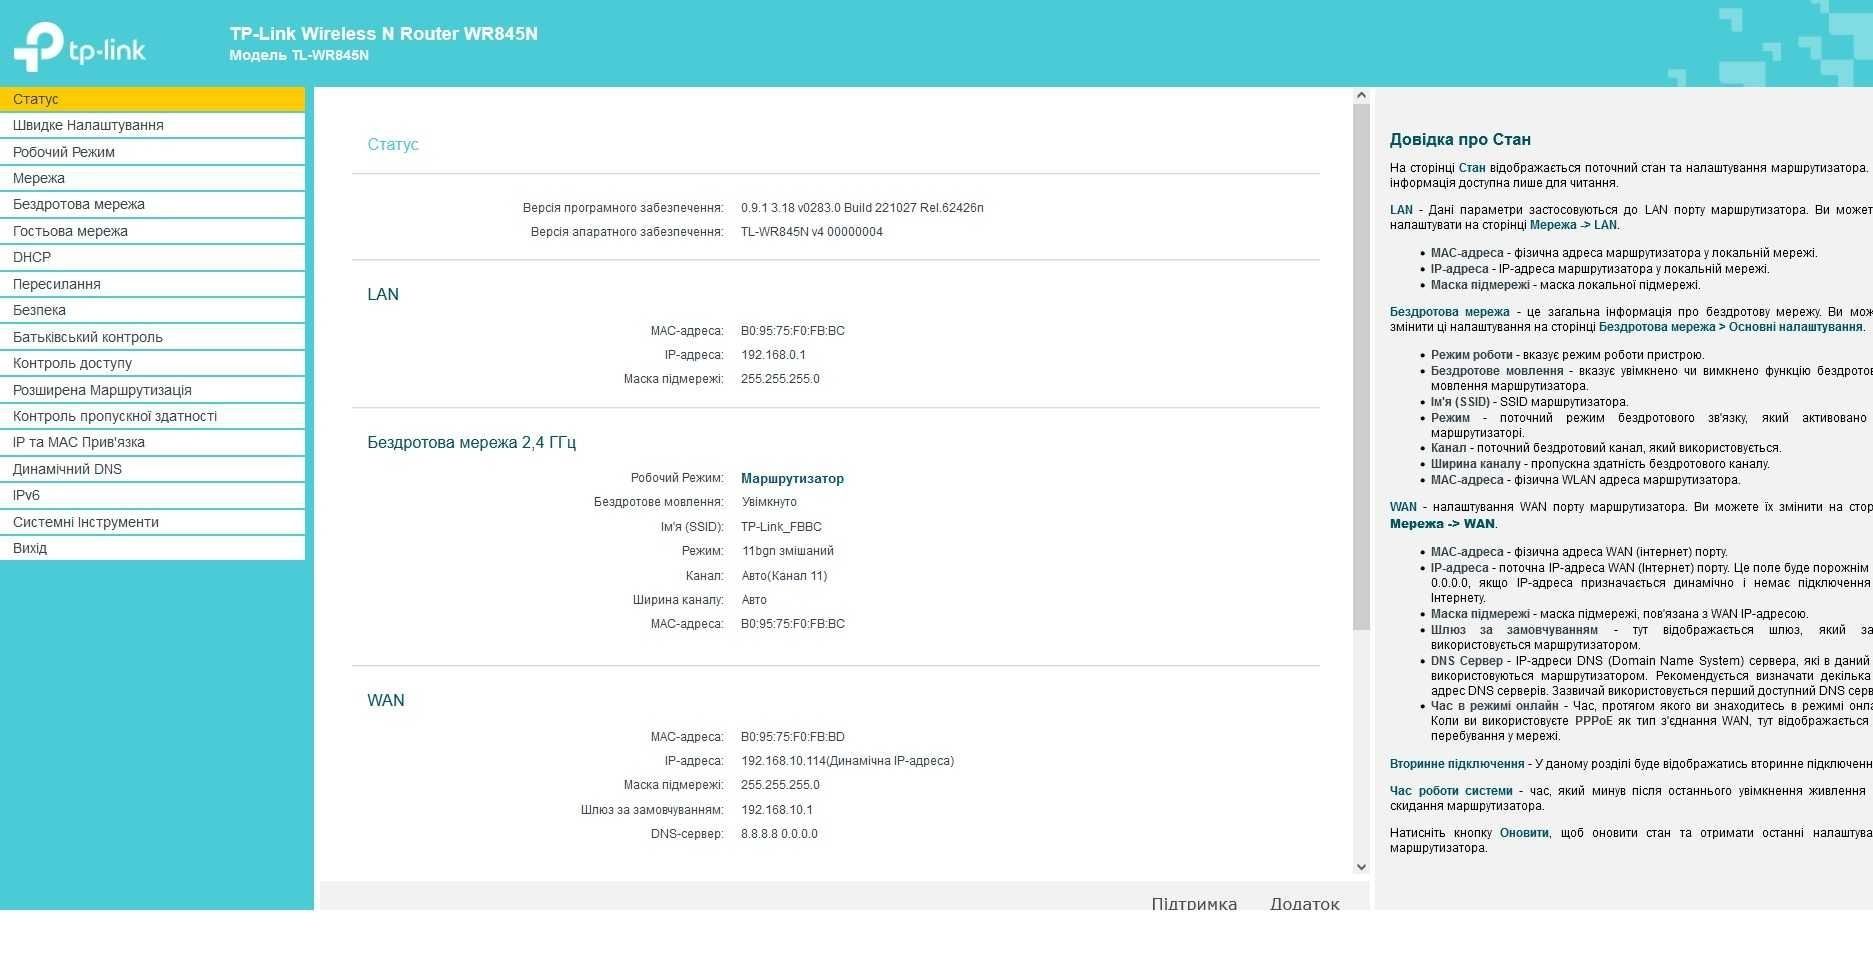Screen dimensions: 1873x963
Task: Click the Маршрутизатор working mode value
Action: 792,478
